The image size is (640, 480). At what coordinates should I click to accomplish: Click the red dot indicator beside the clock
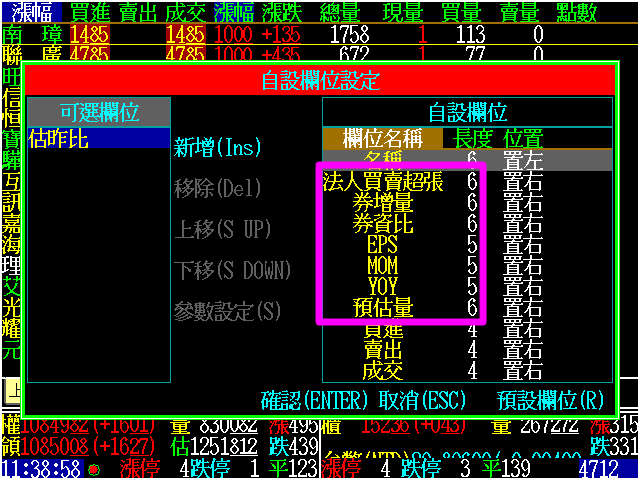93,469
